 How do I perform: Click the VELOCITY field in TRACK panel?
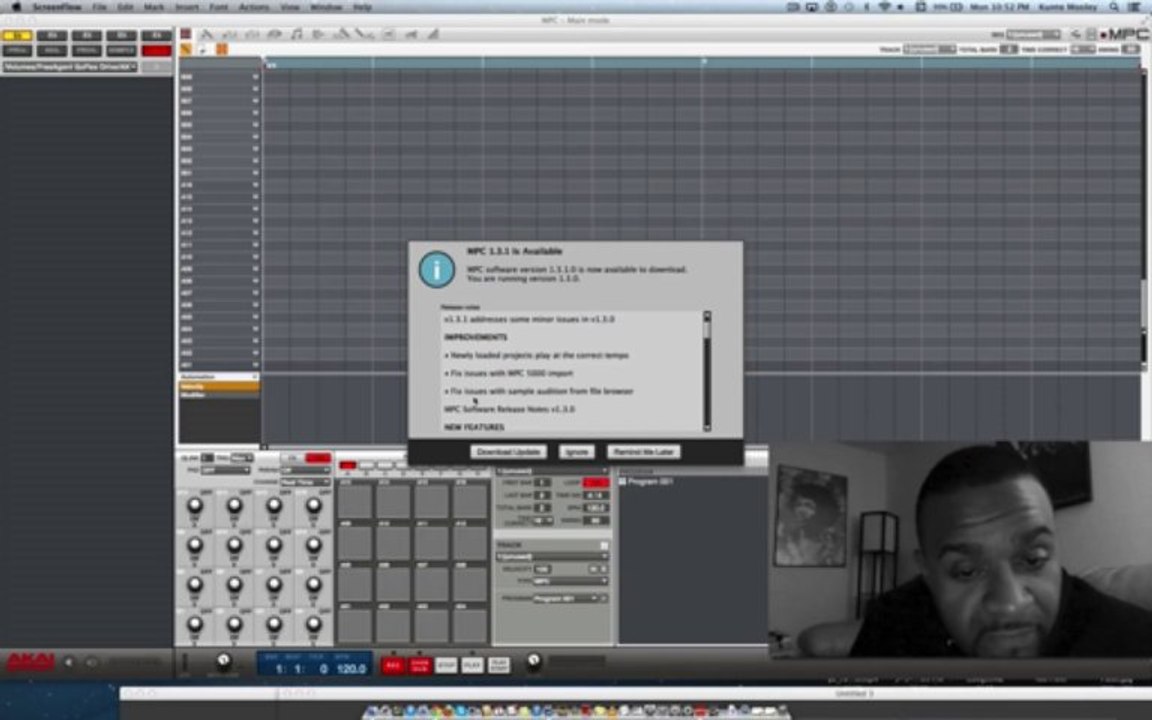pyautogui.click(x=542, y=569)
